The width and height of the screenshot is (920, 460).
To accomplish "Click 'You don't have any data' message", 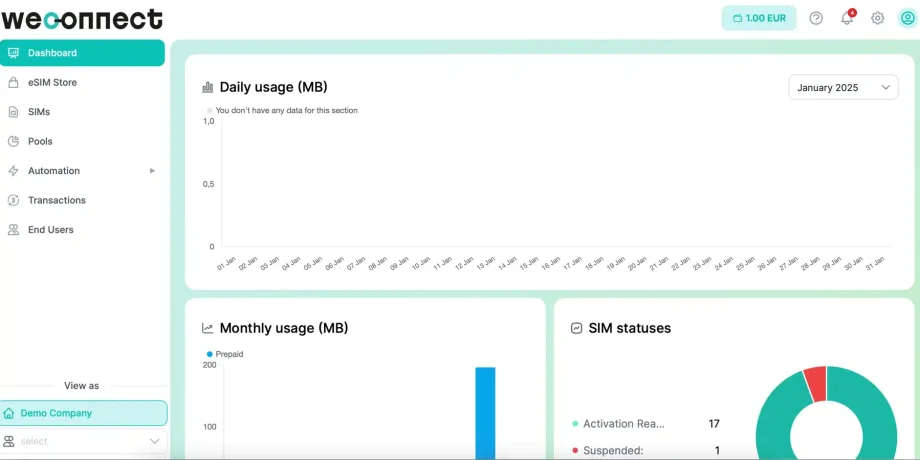I will tap(286, 110).
